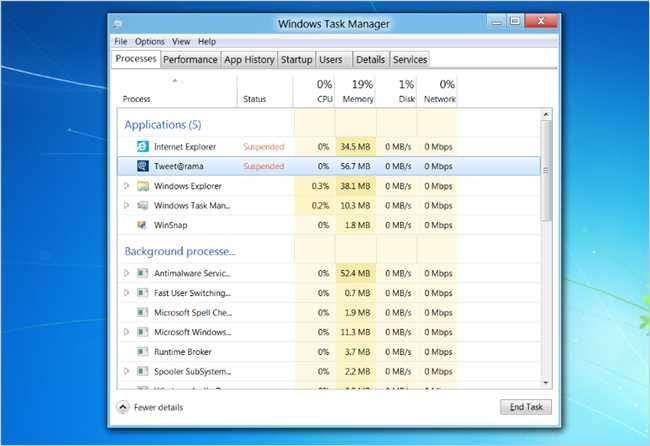
Task: Click the Antimalware Service process icon
Action: (142, 273)
